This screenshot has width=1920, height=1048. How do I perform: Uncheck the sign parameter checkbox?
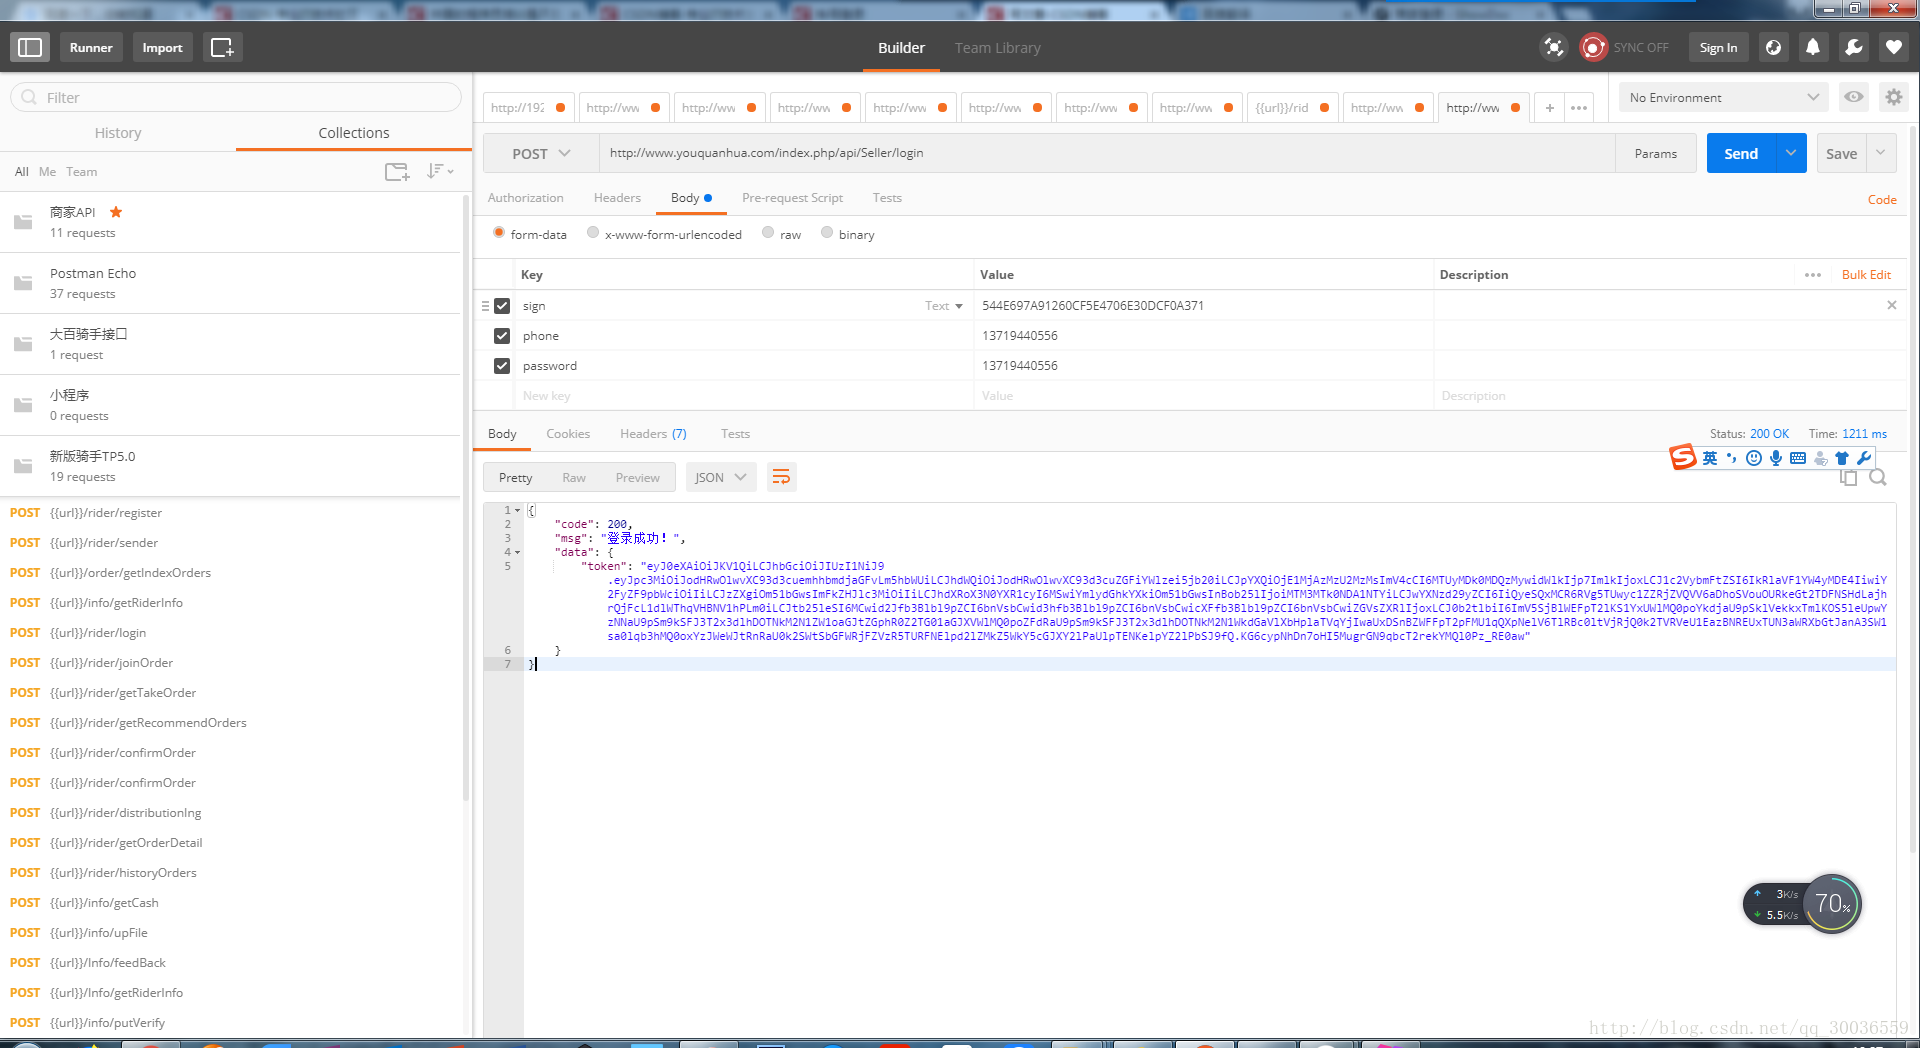(x=502, y=306)
